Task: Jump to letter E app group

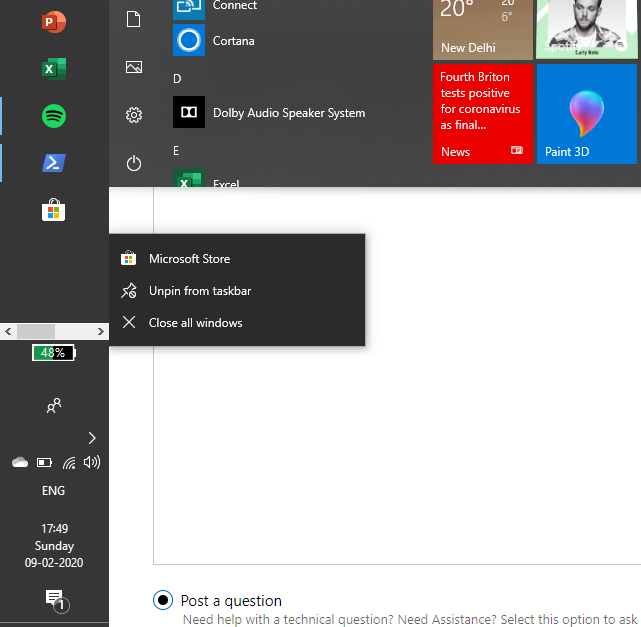Action: [176, 150]
